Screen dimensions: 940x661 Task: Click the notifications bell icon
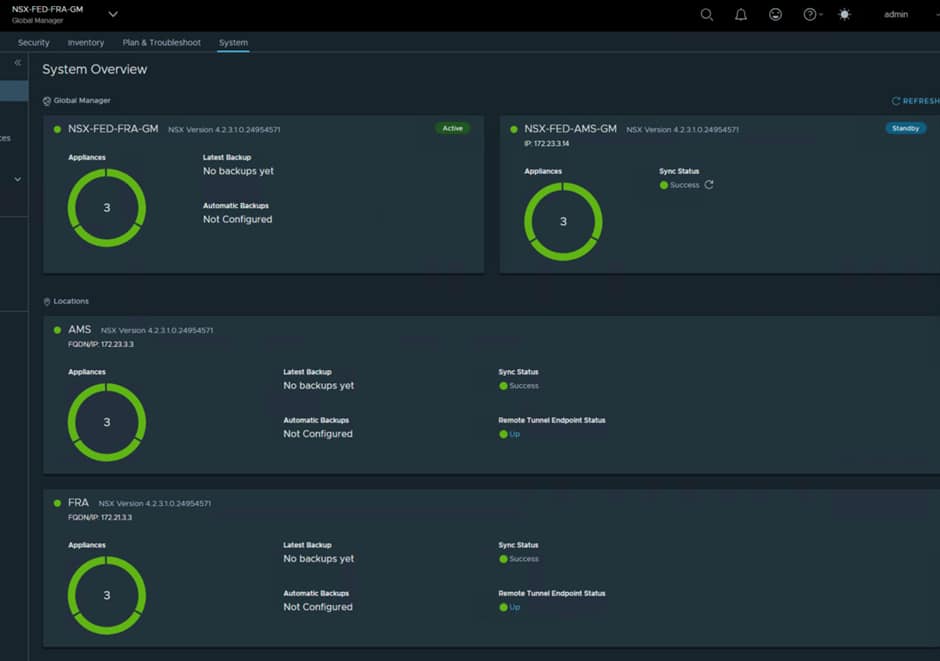(740, 15)
